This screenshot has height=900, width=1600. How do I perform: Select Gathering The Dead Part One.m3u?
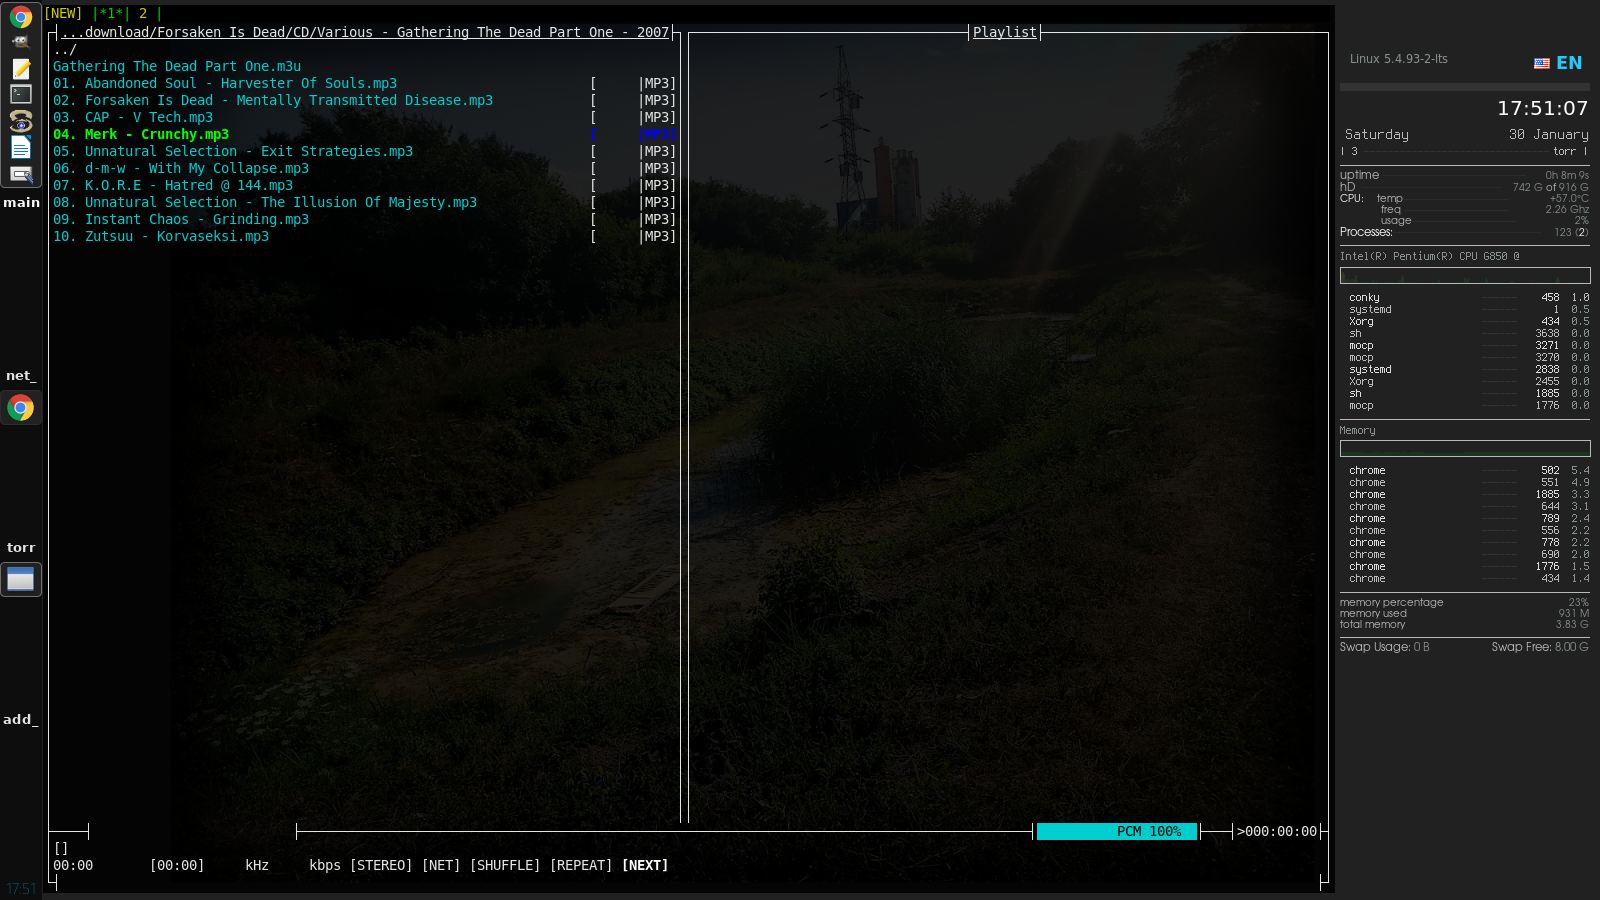(x=177, y=67)
